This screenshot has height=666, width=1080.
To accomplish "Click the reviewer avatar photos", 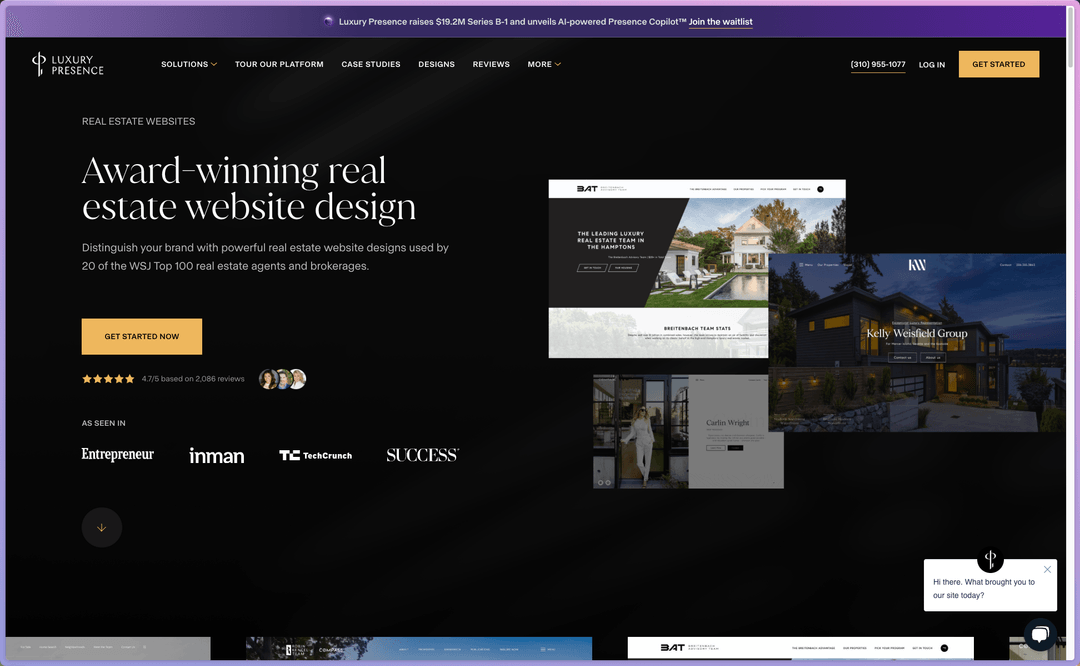I will pos(282,379).
